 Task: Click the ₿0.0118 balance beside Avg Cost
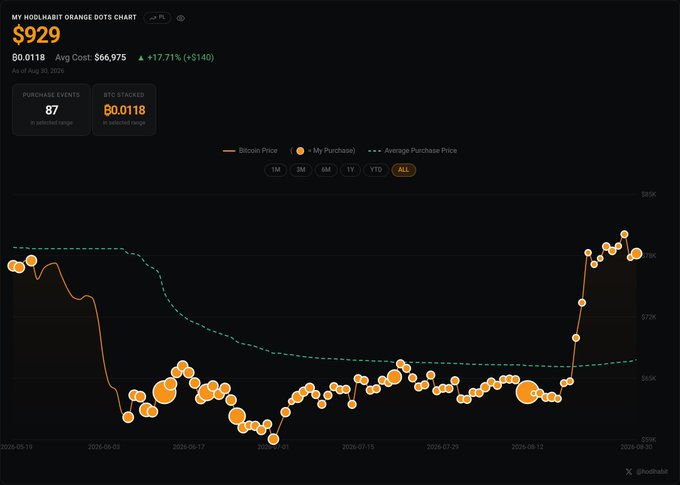click(x=29, y=57)
